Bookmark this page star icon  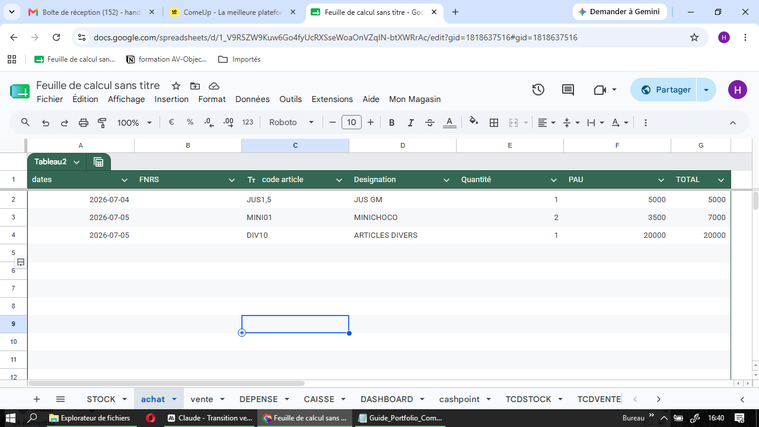point(694,37)
